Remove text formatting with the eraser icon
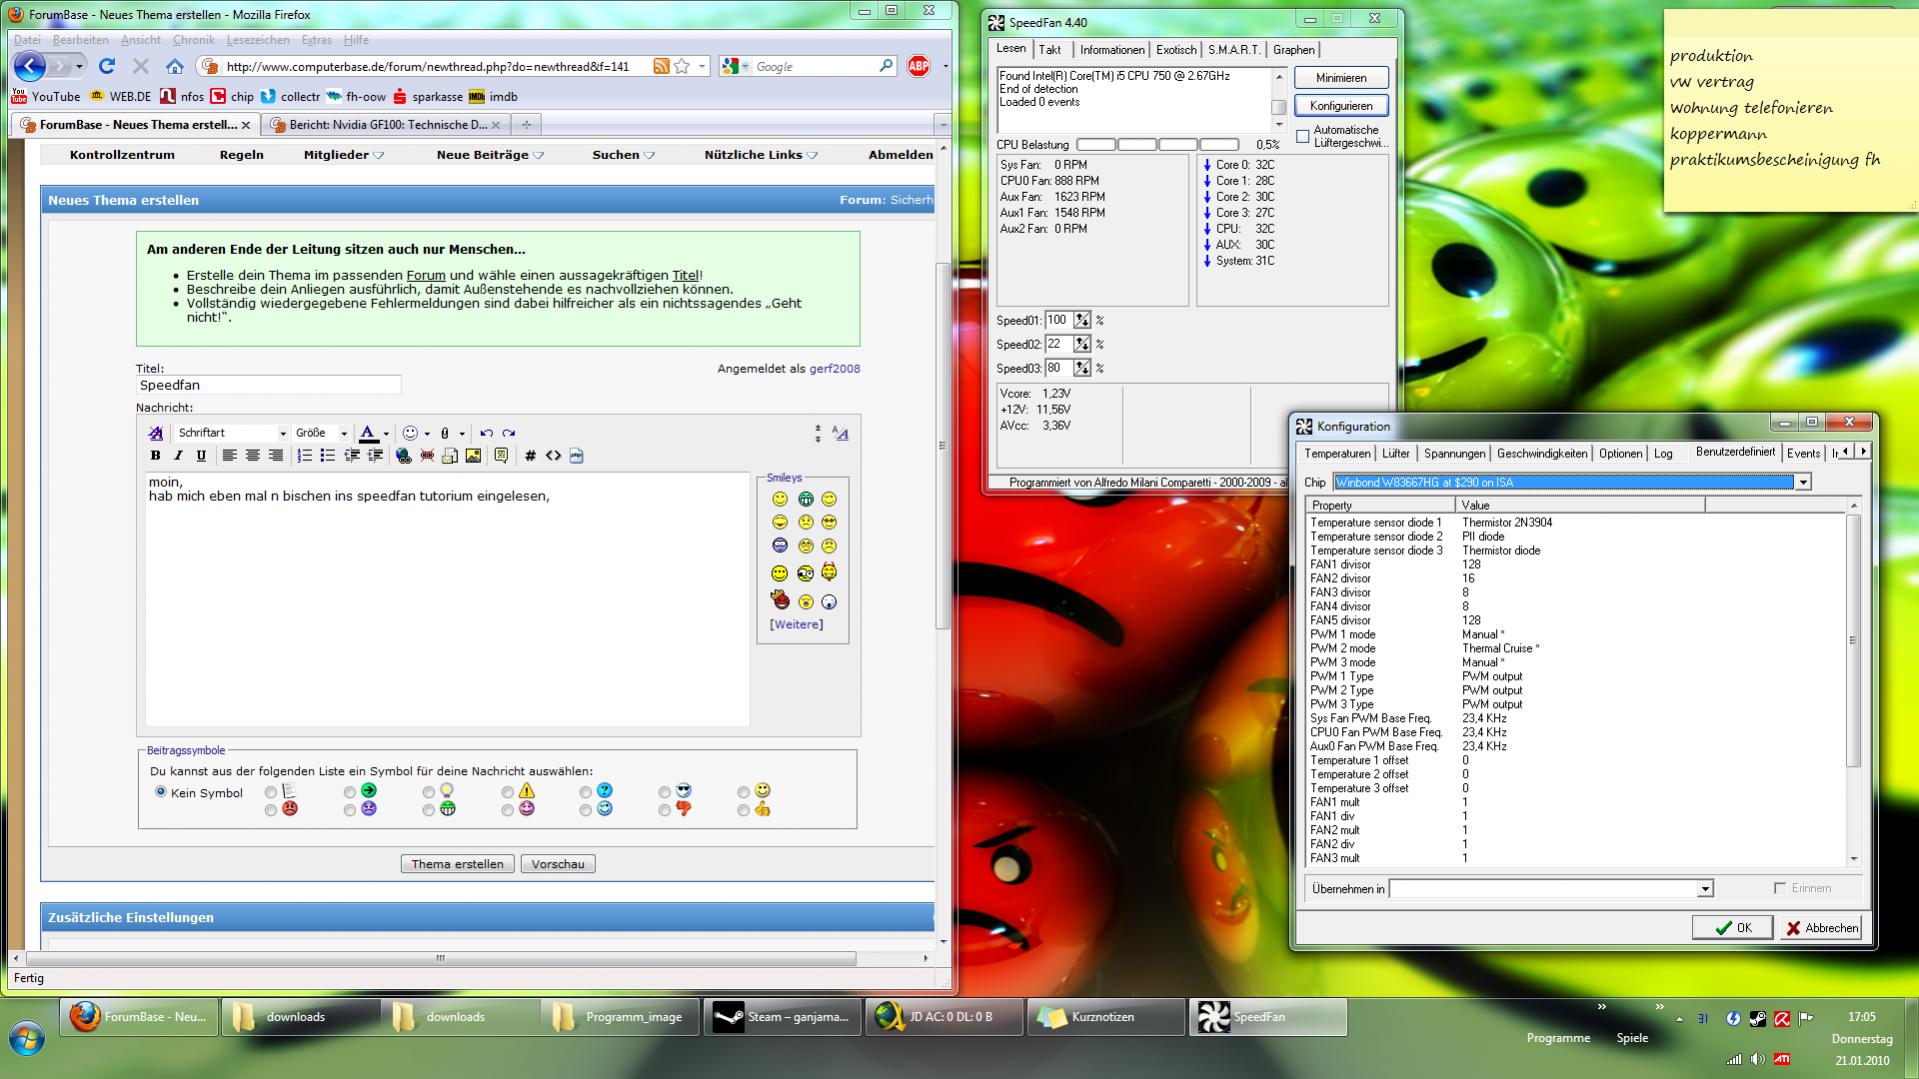This screenshot has width=1919, height=1079. click(155, 433)
